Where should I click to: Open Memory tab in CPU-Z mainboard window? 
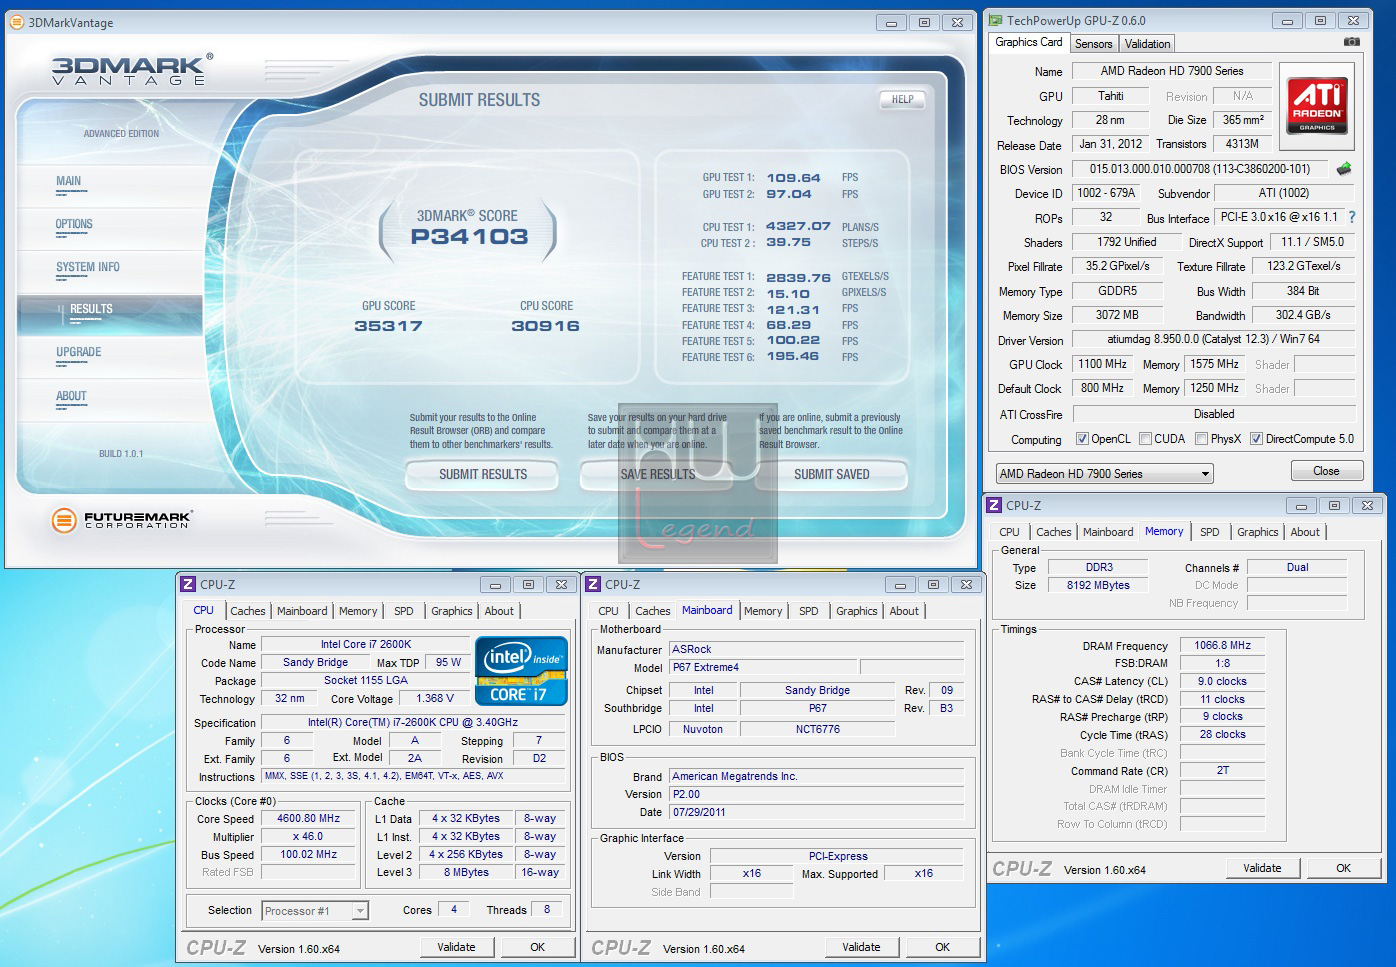(763, 611)
